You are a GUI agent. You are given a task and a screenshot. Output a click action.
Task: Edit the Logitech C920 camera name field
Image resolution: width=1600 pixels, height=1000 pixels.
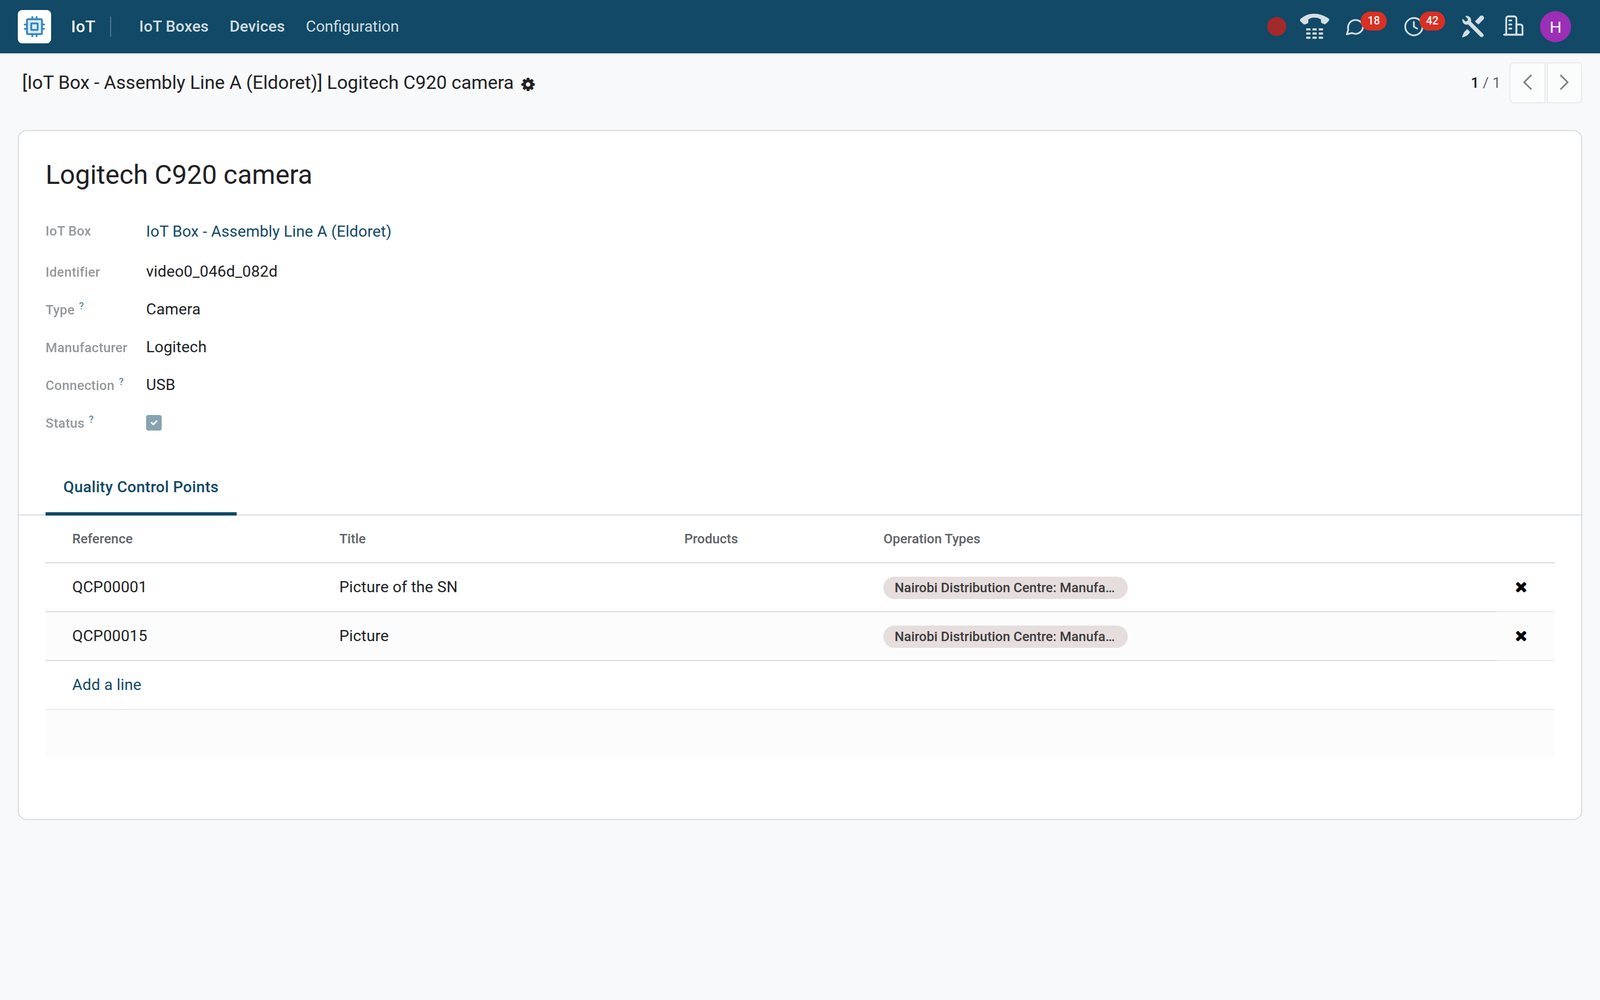(179, 175)
